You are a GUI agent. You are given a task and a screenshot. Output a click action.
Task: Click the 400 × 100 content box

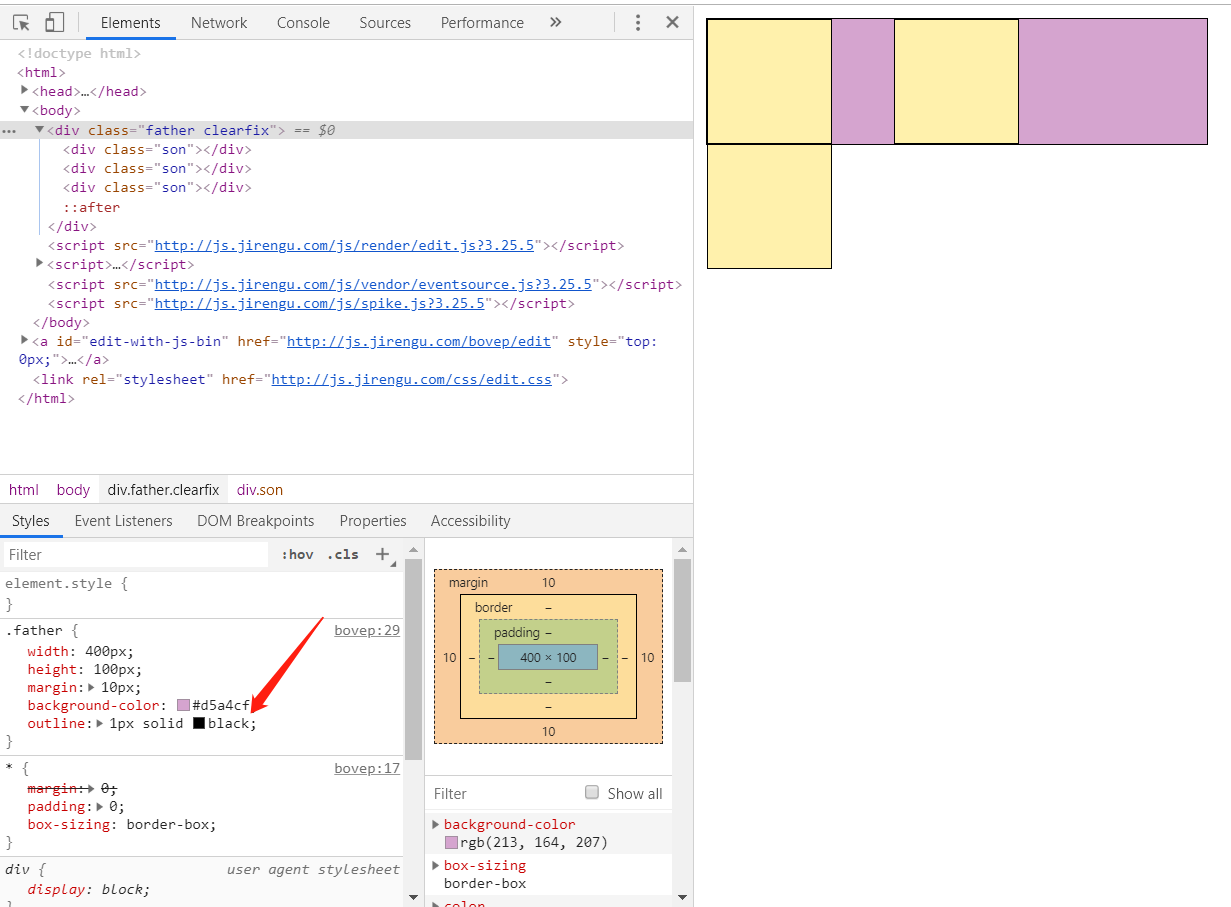(x=548, y=657)
